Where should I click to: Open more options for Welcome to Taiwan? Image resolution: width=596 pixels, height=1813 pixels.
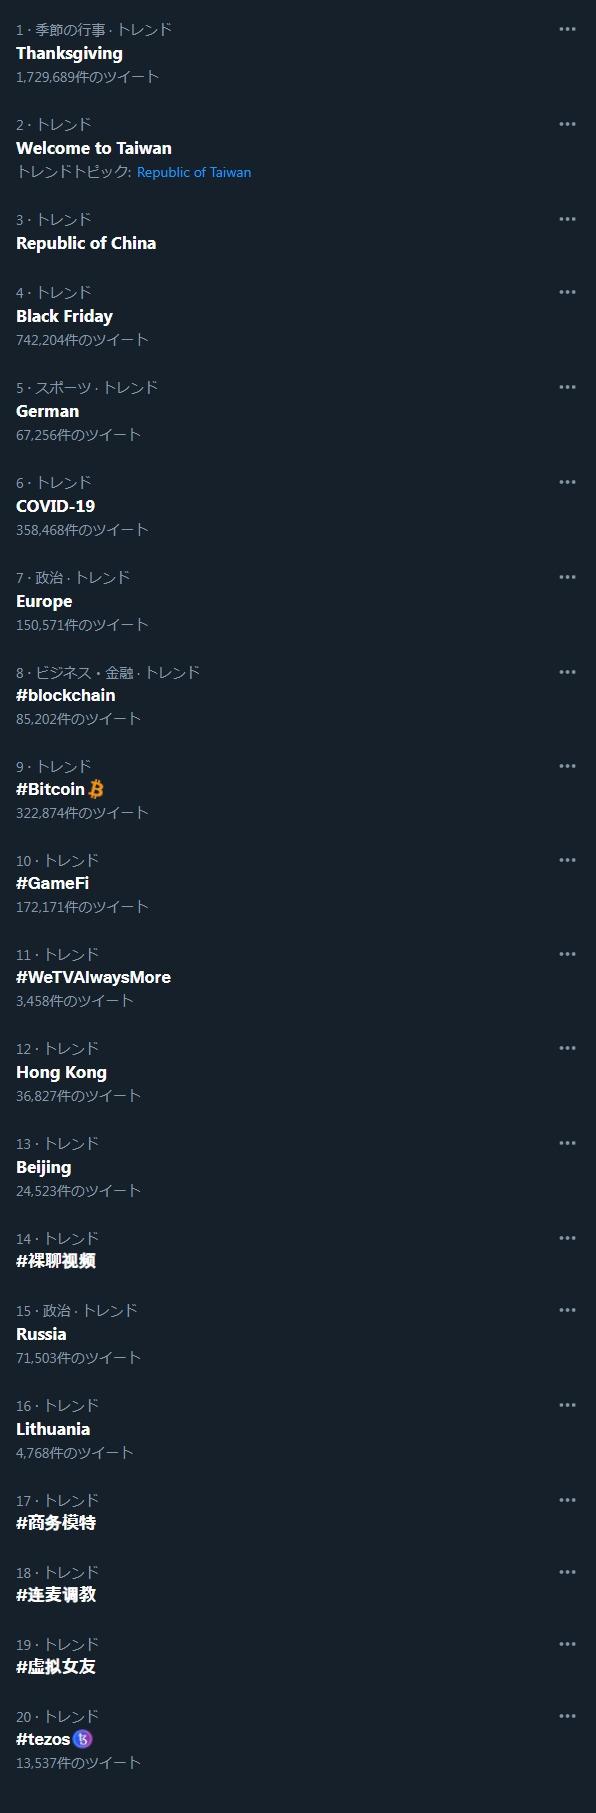[x=567, y=124]
